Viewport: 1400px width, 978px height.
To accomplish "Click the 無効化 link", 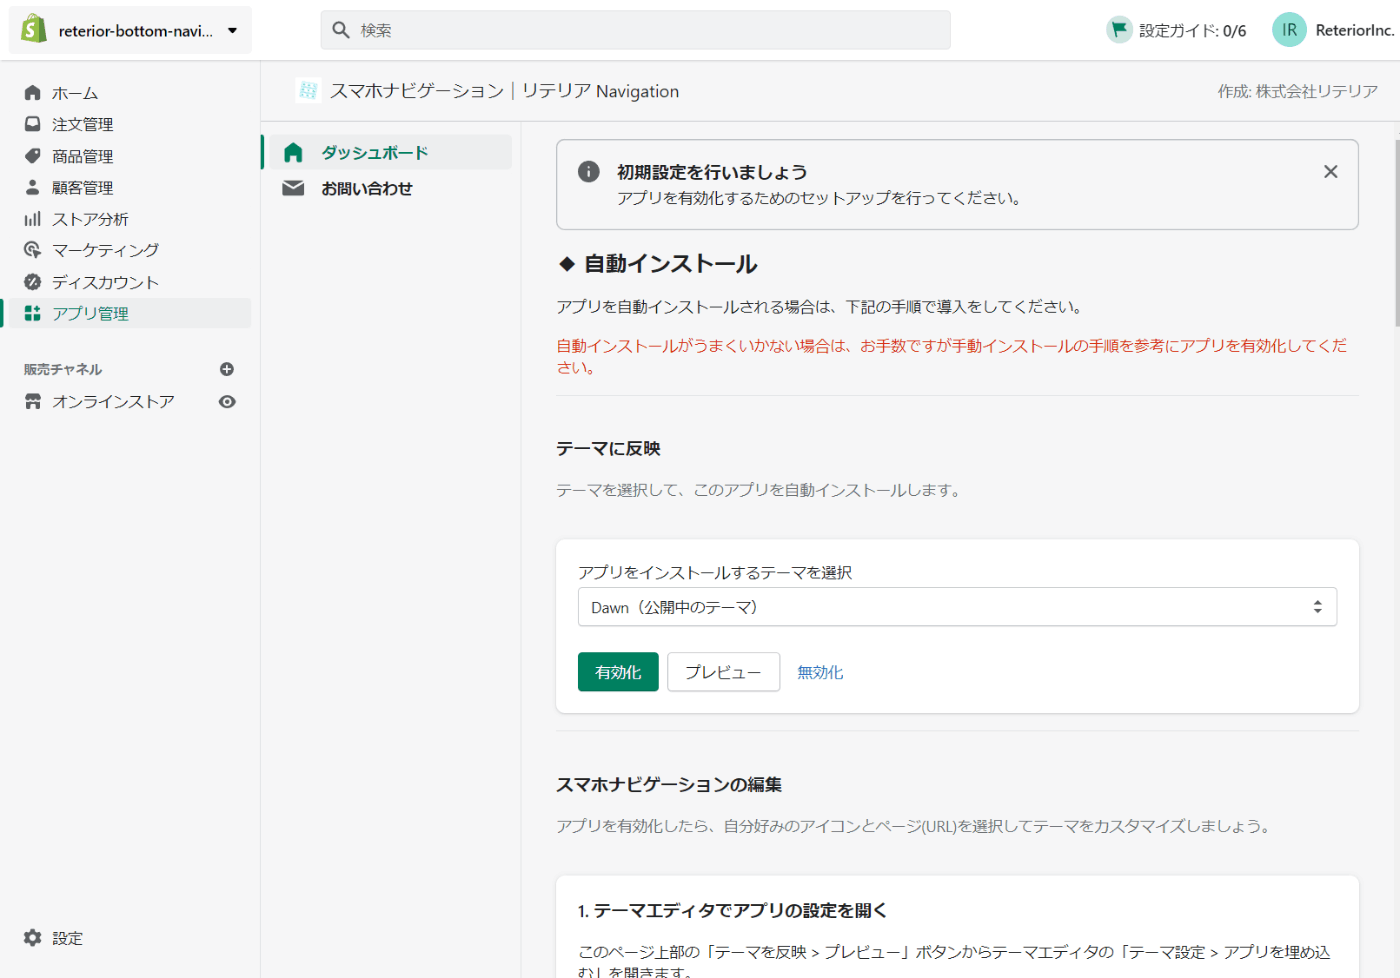I will tap(820, 673).
